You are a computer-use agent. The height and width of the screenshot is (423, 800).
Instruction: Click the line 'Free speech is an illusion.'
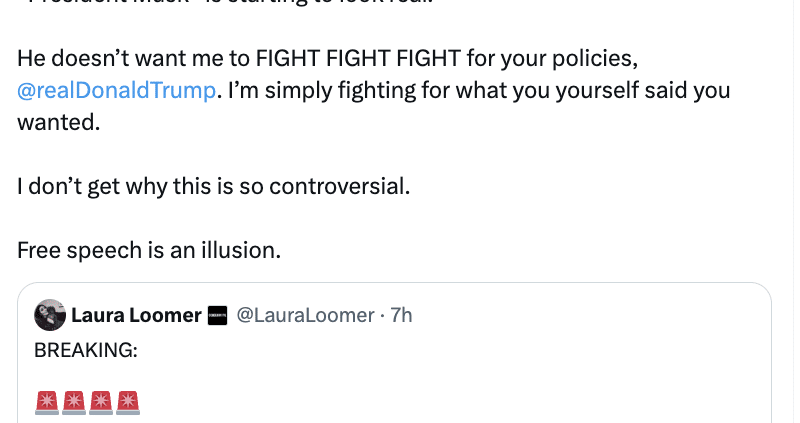[149, 250]
